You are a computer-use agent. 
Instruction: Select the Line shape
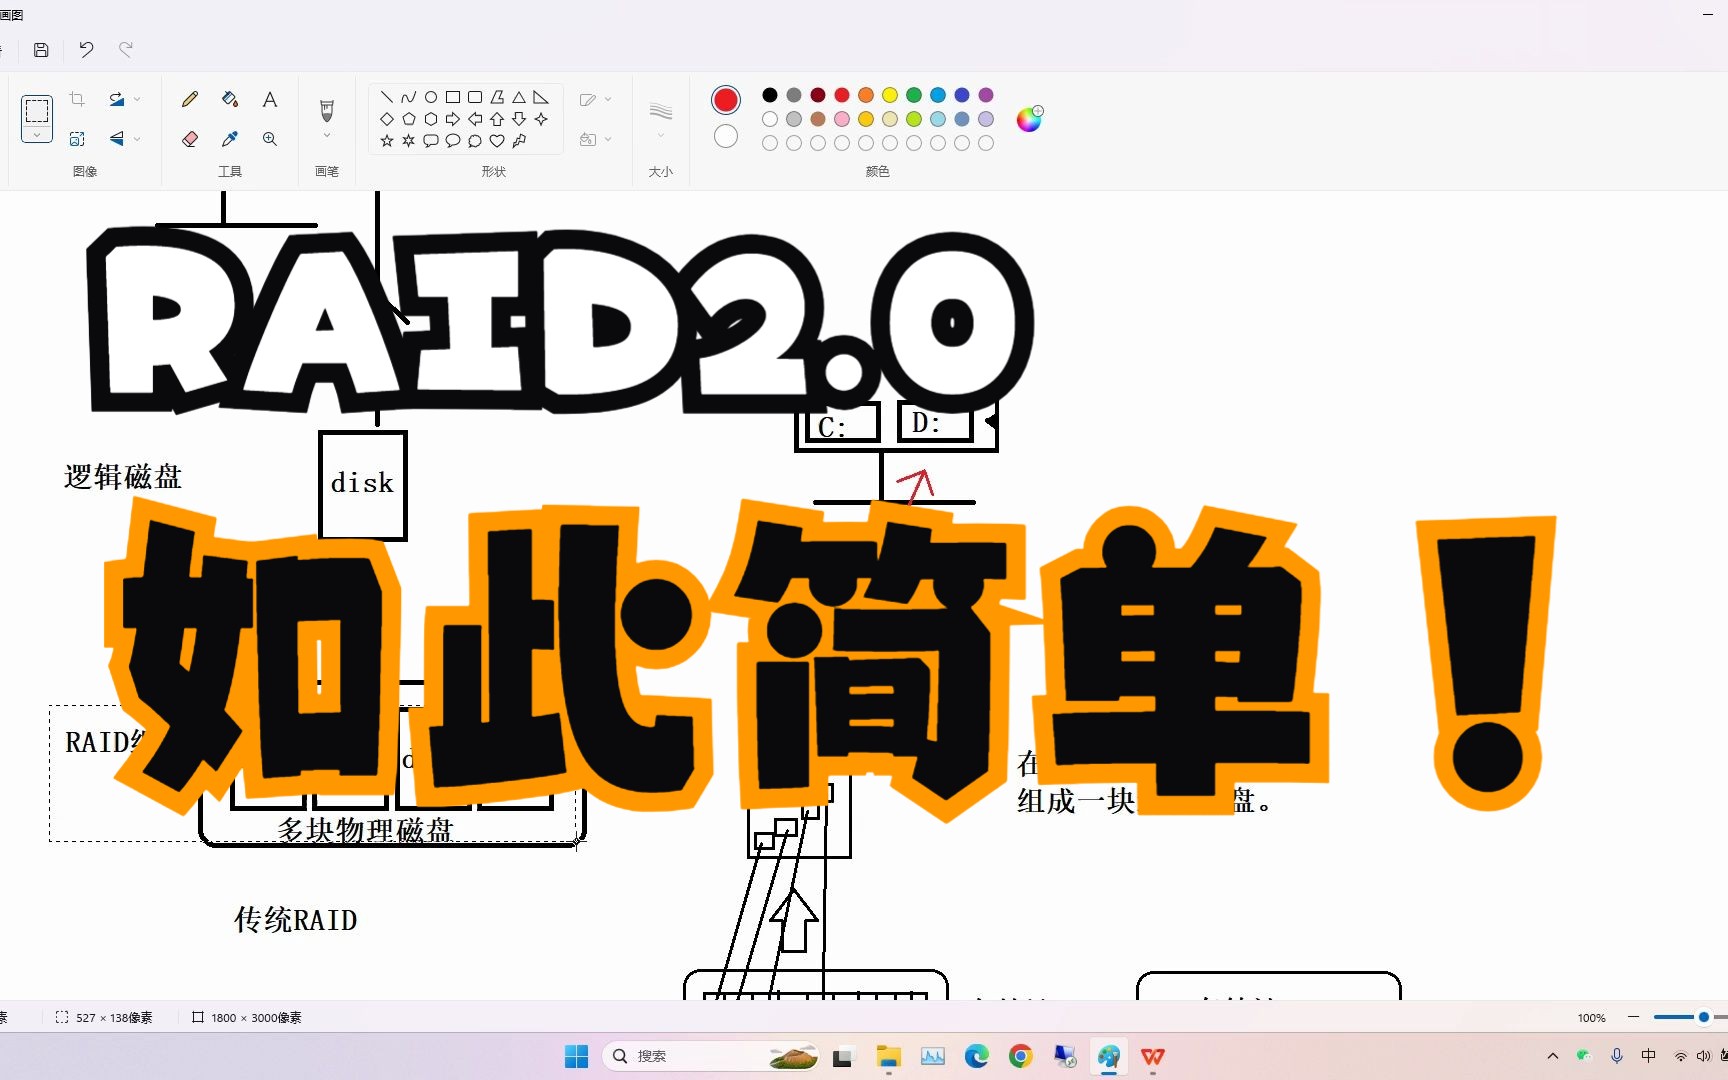[x=387, y=97]
